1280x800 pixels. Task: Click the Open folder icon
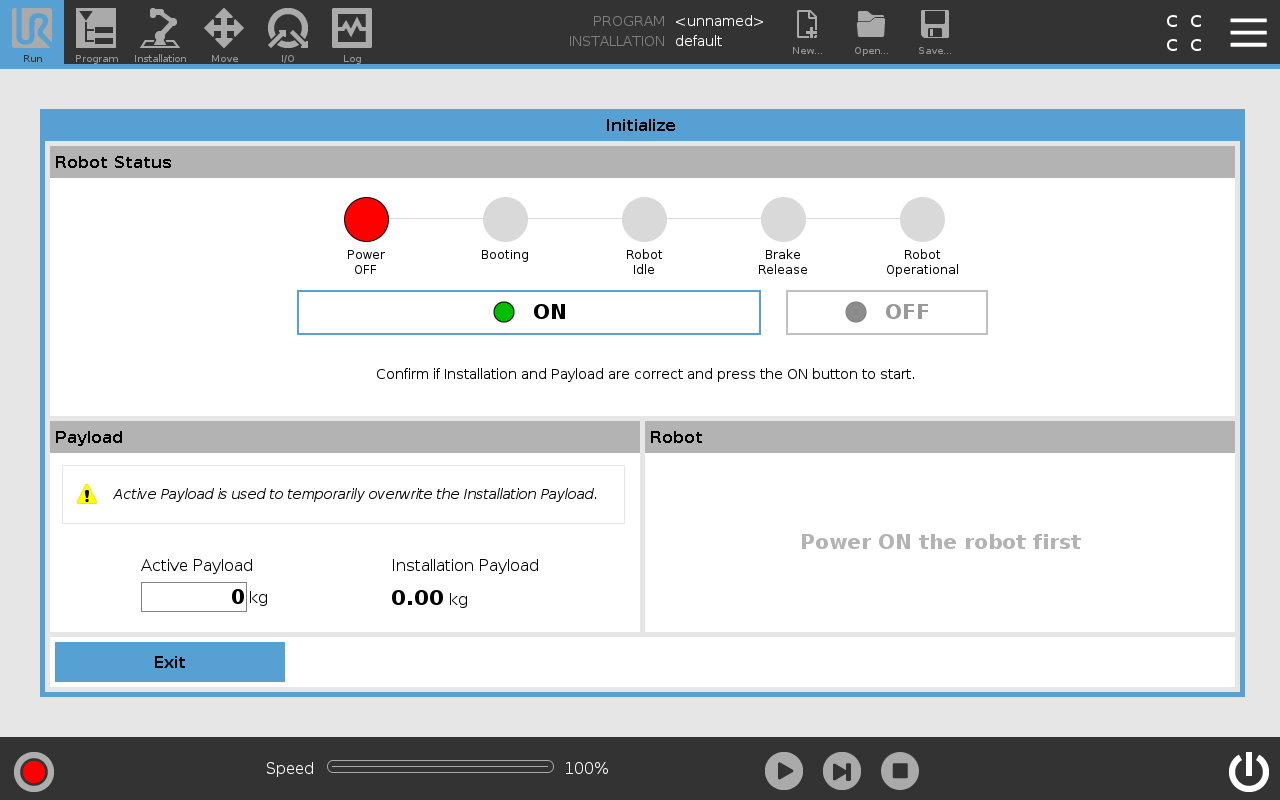point(871,32)
